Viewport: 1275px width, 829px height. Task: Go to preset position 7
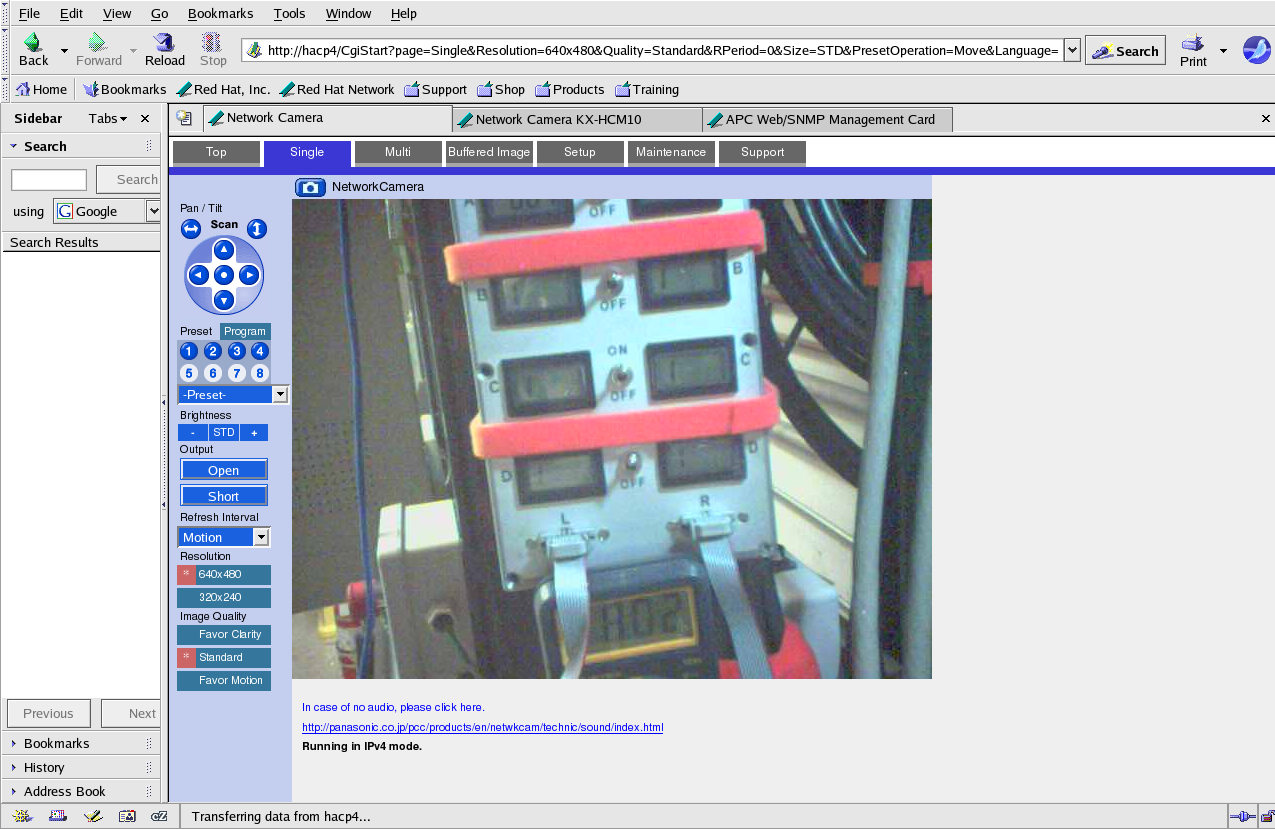tap(237, 373)
